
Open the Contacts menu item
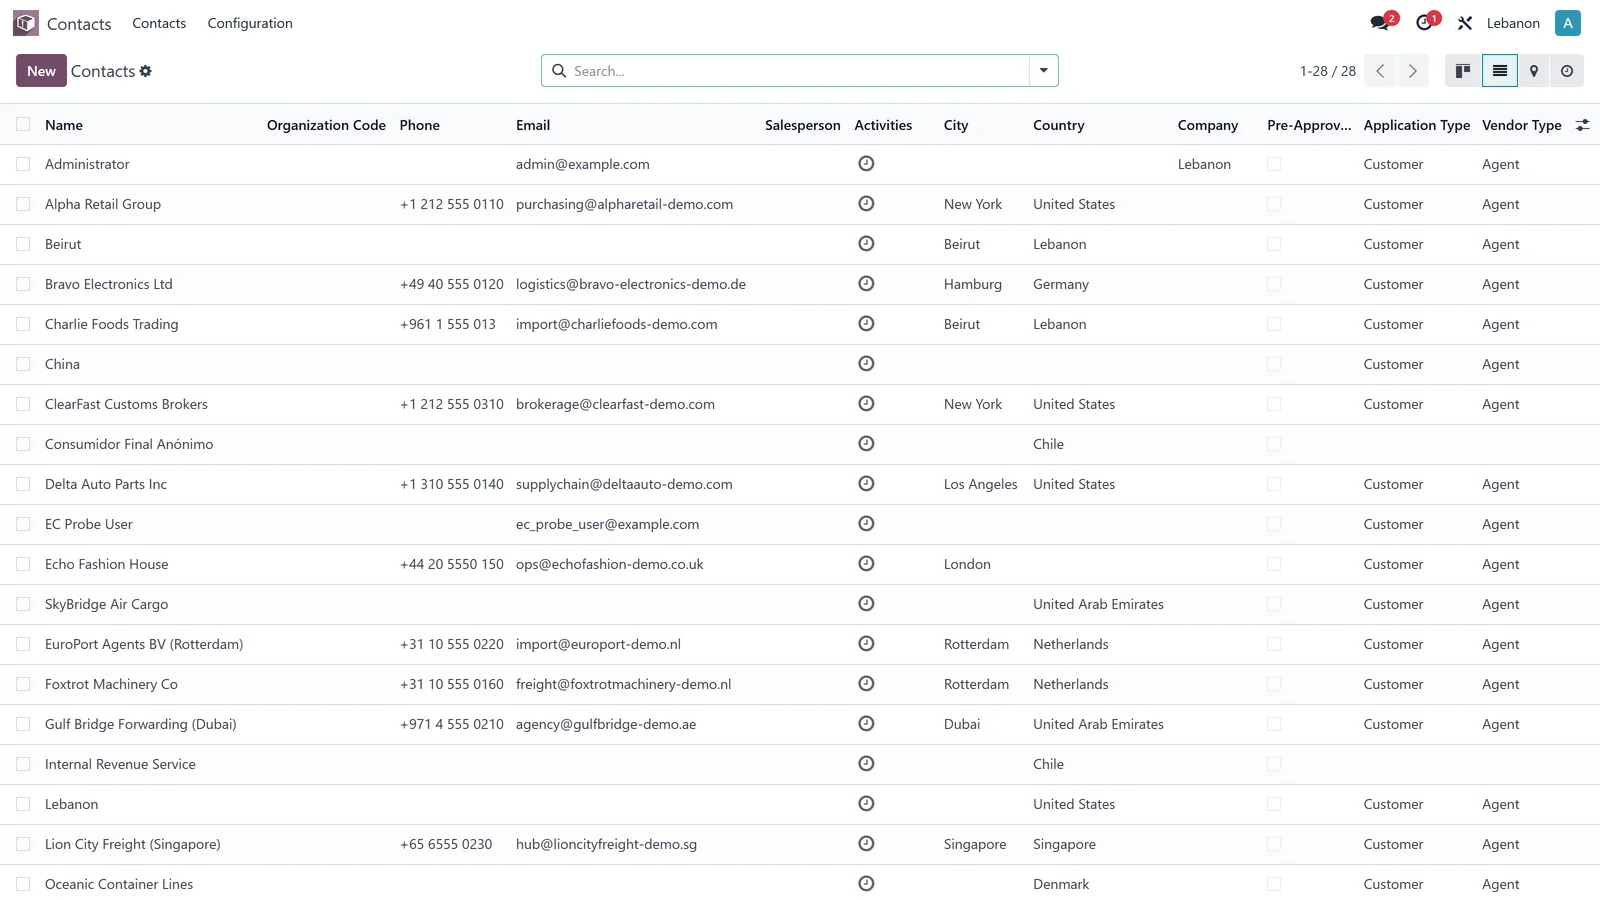point(159,23)
